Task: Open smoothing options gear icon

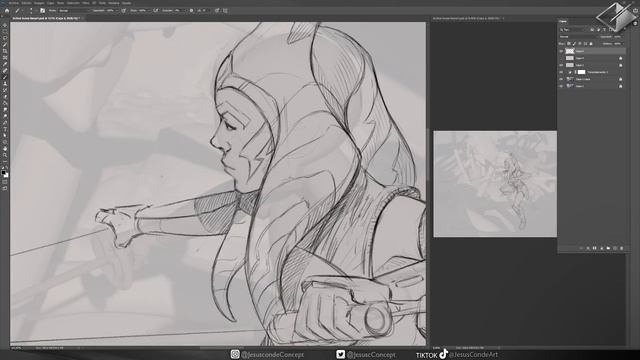Action: point(191,11)
